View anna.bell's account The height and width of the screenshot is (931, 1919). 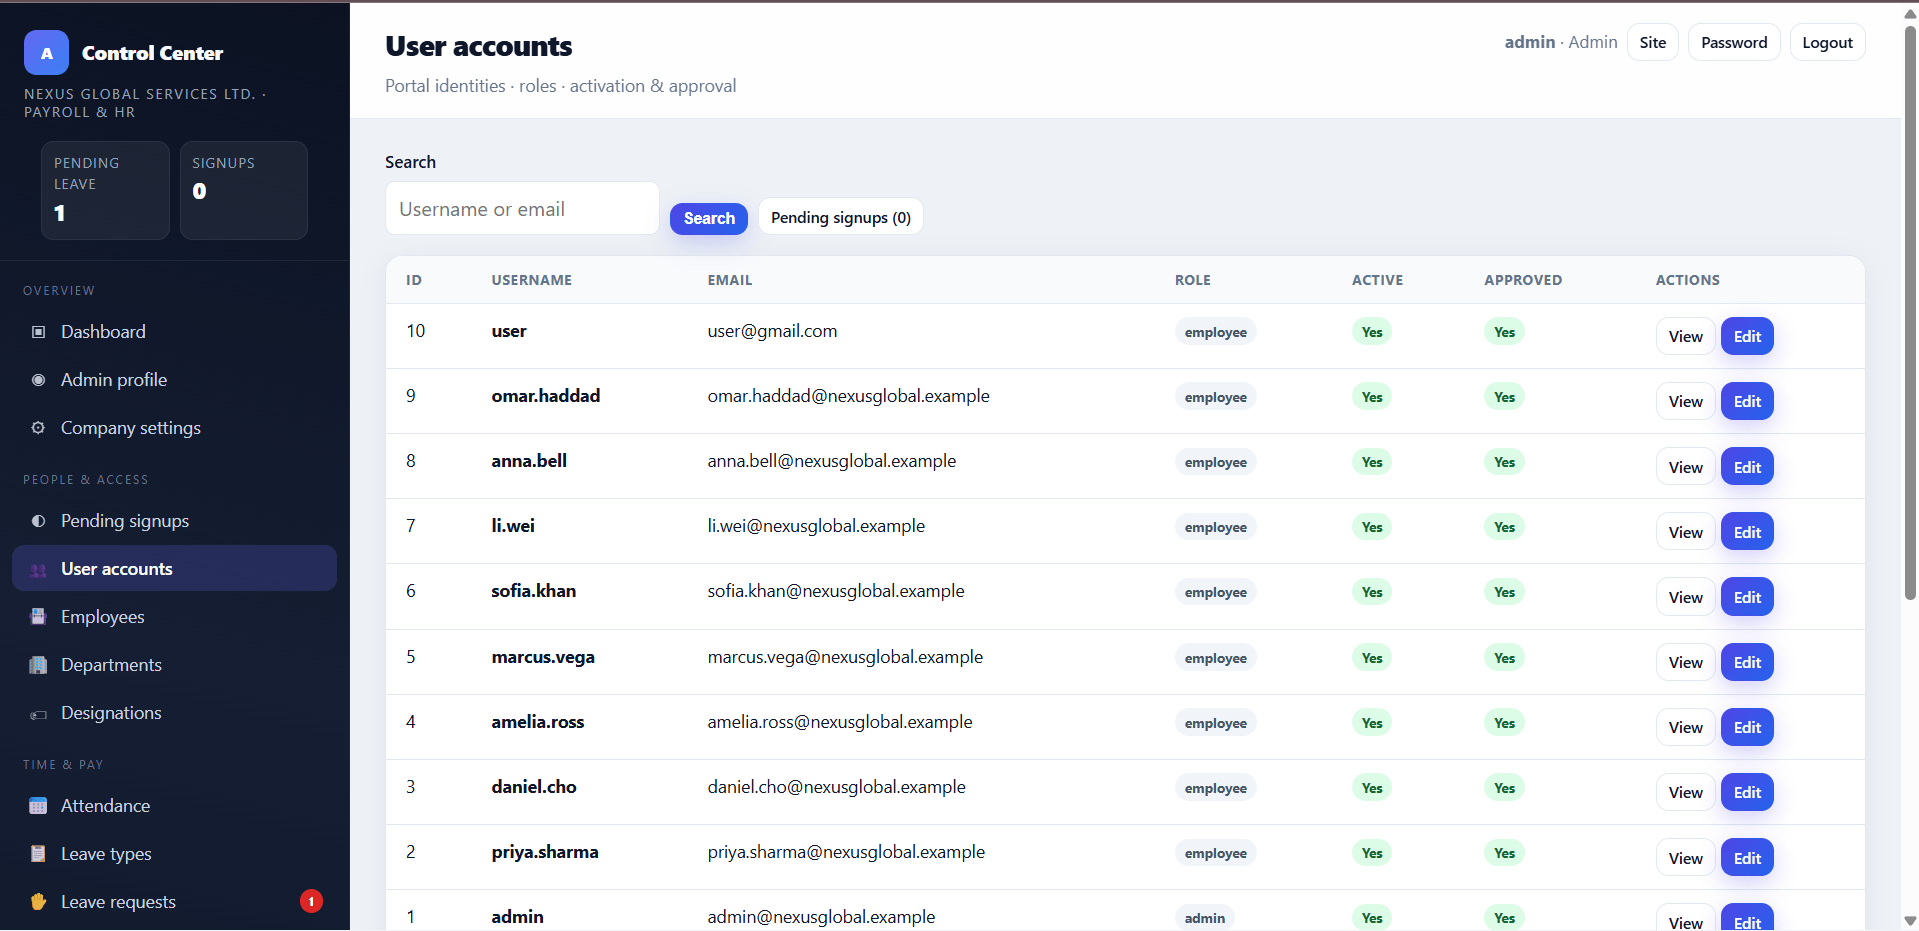tap(1685, 467)
